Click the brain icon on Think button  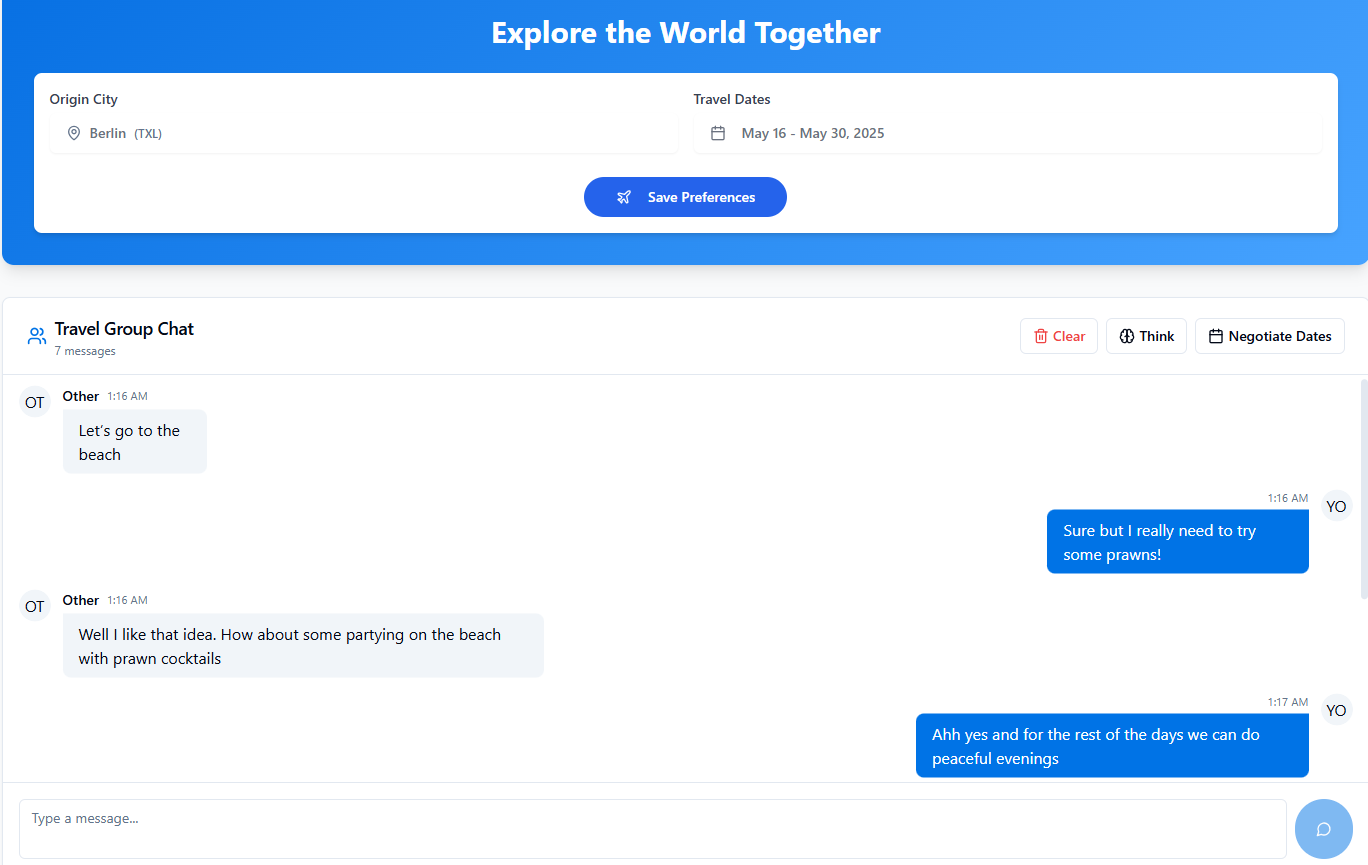tap(1127, 336)
